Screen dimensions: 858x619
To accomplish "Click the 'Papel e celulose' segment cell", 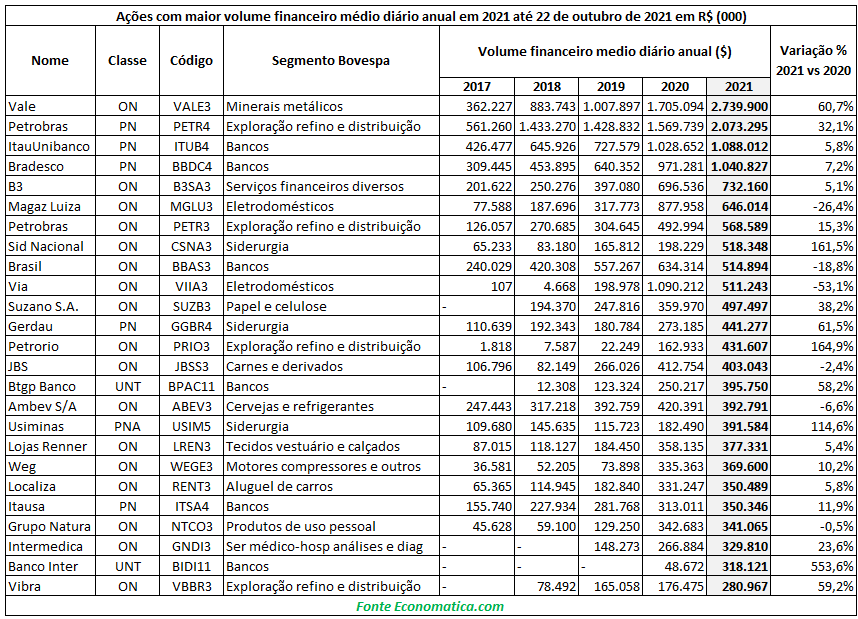I will (331, 306).
